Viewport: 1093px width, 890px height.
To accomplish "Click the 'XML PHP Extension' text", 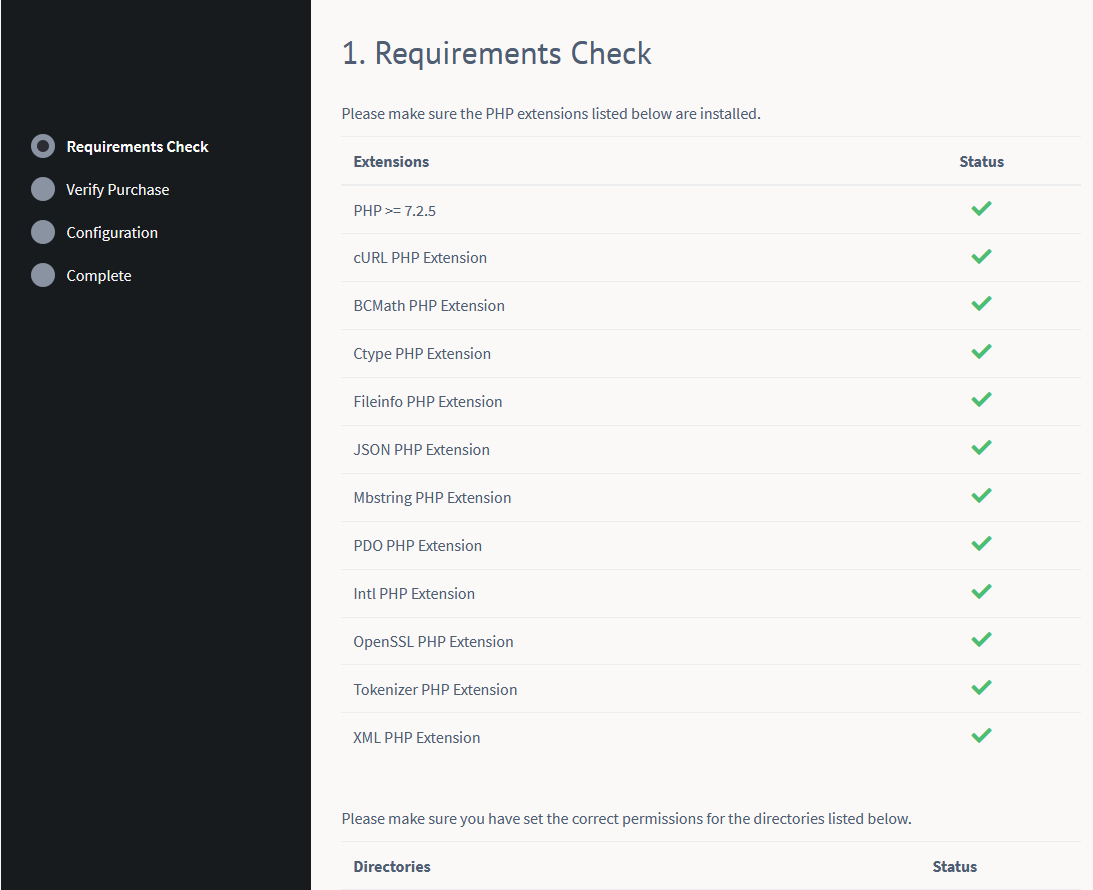I will (417, 738).
